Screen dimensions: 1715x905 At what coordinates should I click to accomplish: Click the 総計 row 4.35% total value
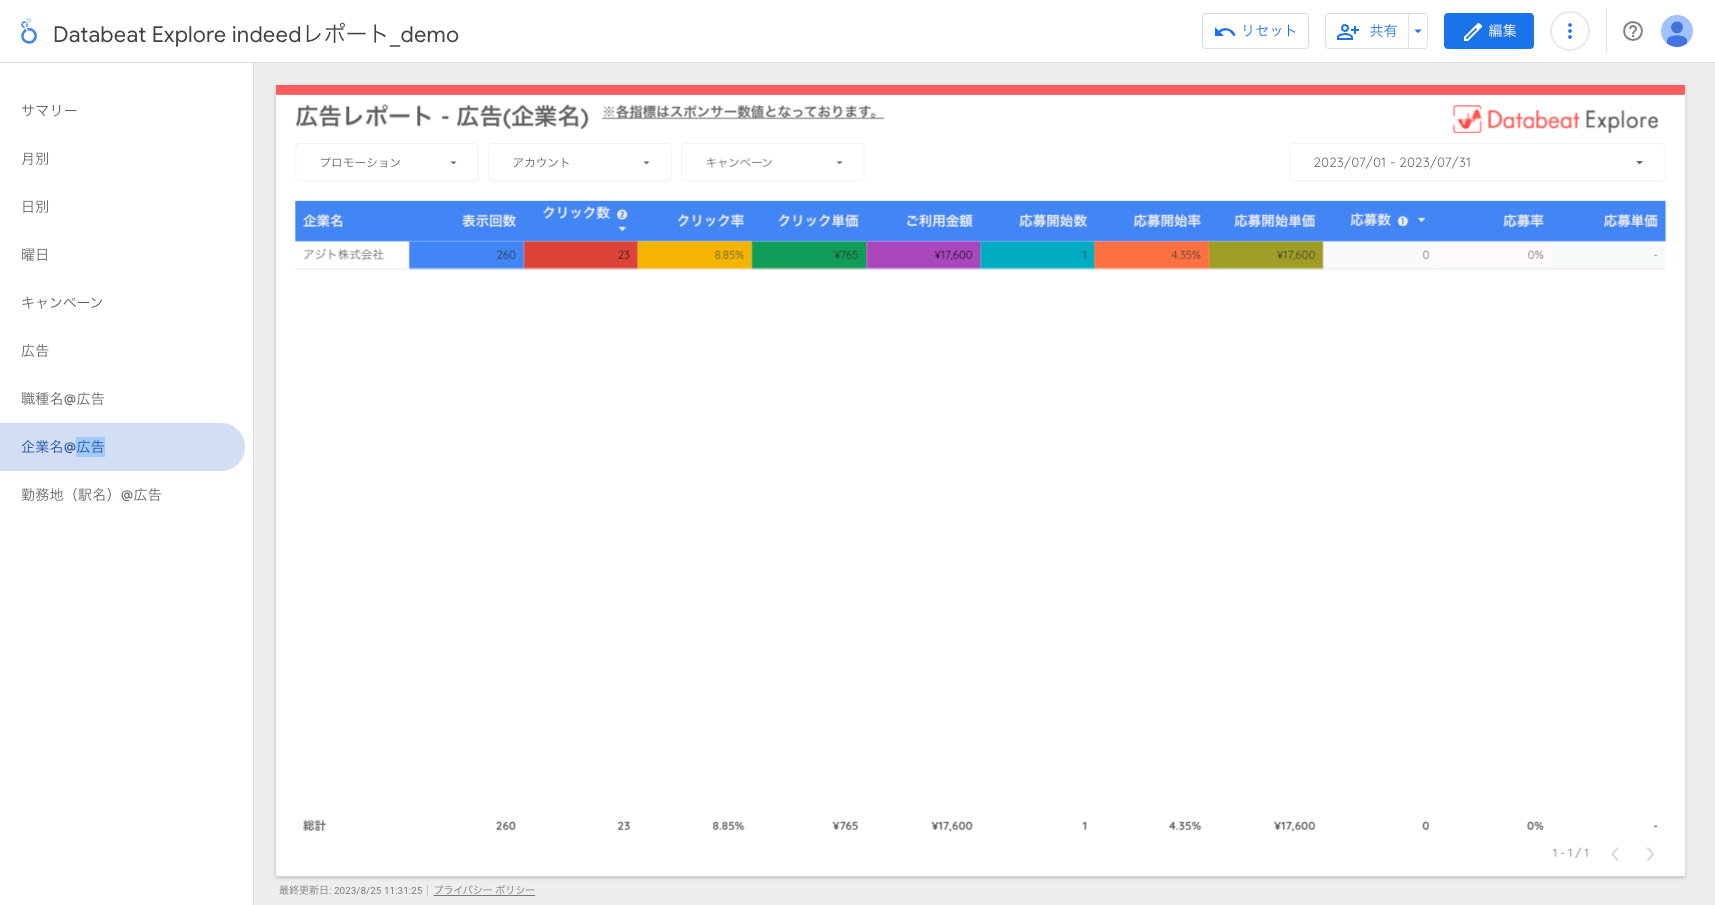pos(1185,826)
